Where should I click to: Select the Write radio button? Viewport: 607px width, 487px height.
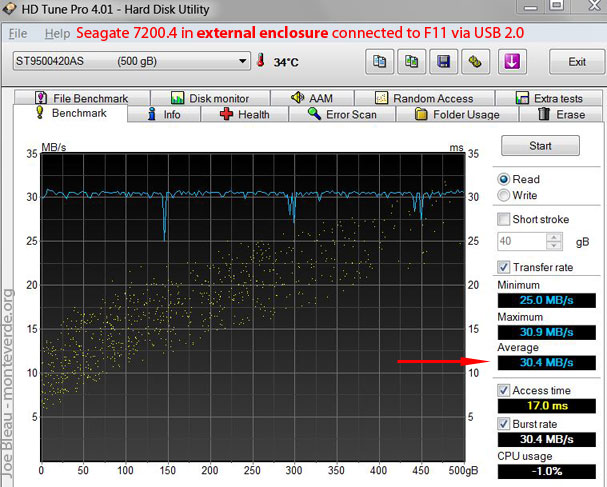pos(504,195)
